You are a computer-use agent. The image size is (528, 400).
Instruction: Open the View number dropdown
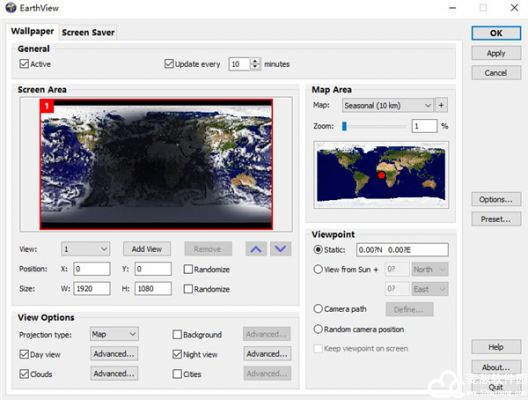(x=86, y=249)
